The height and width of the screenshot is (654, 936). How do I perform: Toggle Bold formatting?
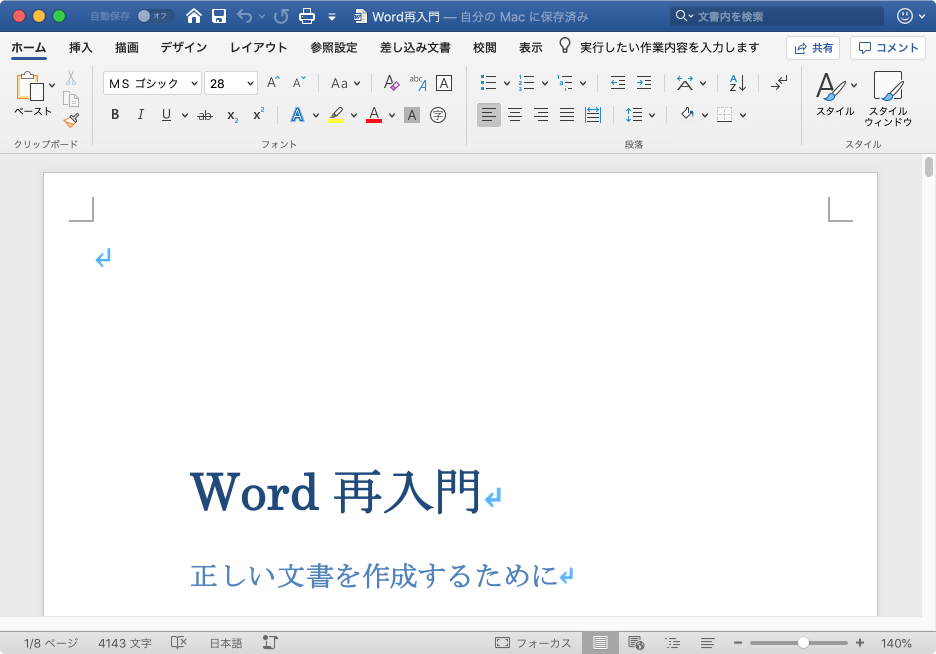click(115, 115)
